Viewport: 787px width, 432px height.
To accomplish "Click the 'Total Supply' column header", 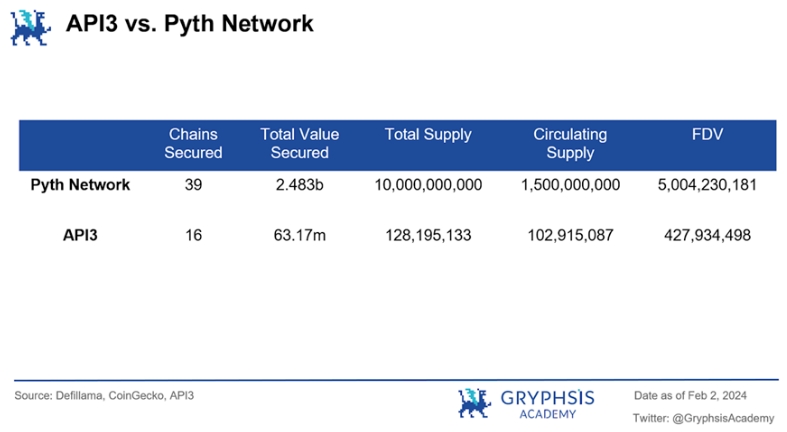I will 428,134.
